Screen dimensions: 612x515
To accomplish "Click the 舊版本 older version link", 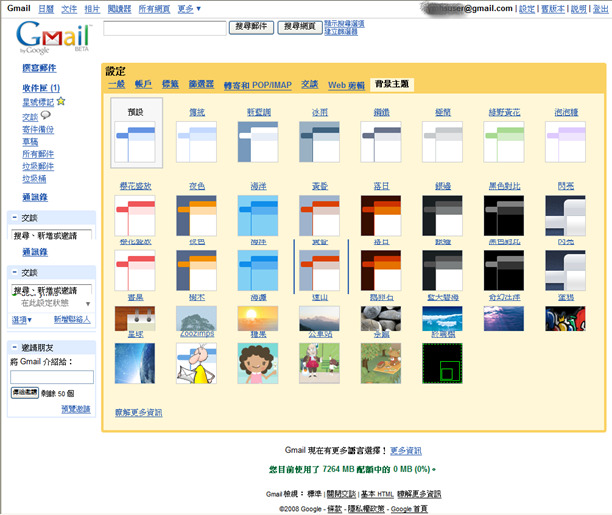I will coord(553,9).
